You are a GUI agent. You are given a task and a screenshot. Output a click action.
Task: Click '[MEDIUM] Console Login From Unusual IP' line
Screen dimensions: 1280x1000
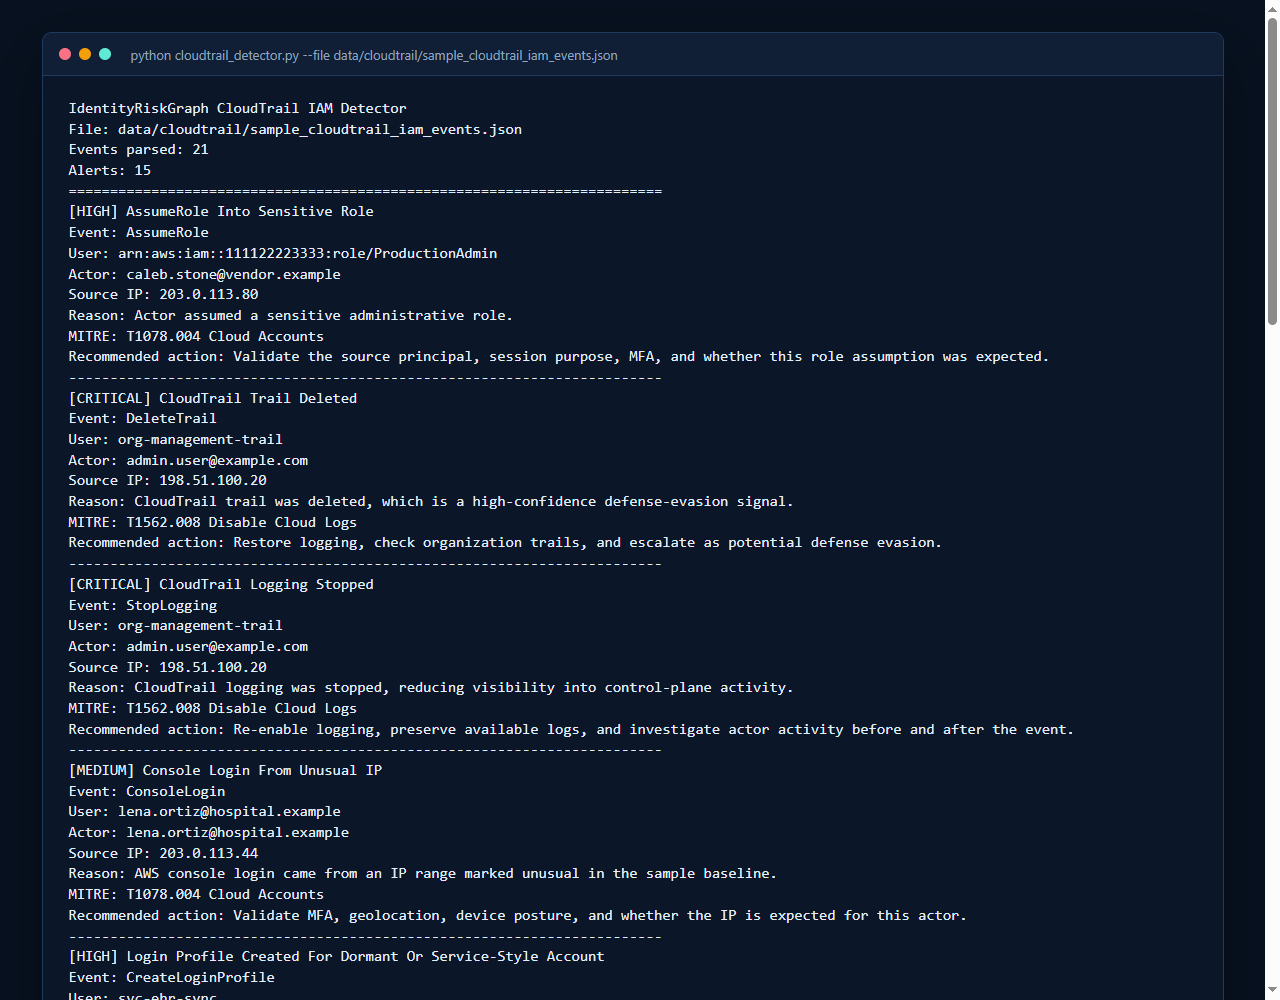[225, 770]
